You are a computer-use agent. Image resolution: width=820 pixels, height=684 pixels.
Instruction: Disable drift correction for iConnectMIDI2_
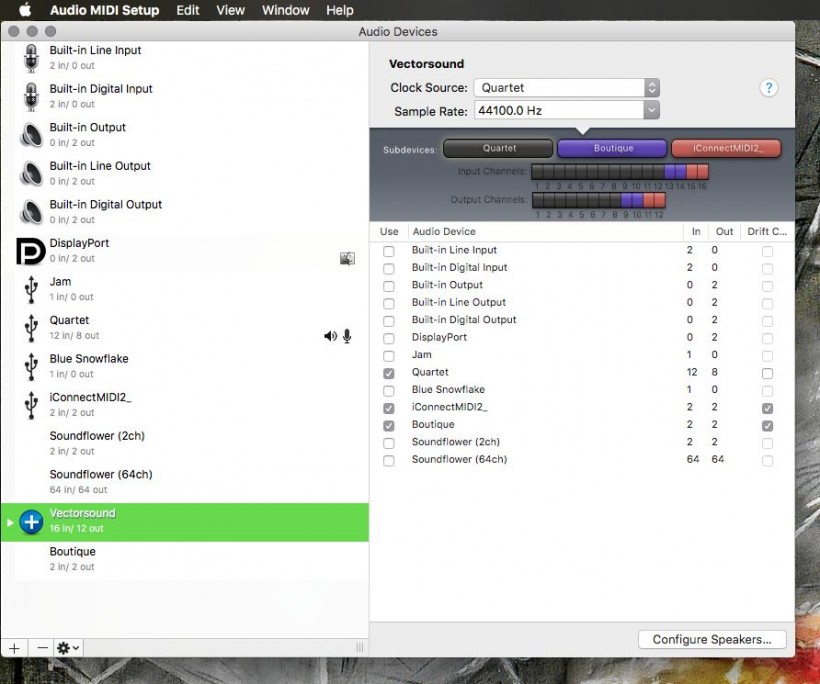[767, 408]
